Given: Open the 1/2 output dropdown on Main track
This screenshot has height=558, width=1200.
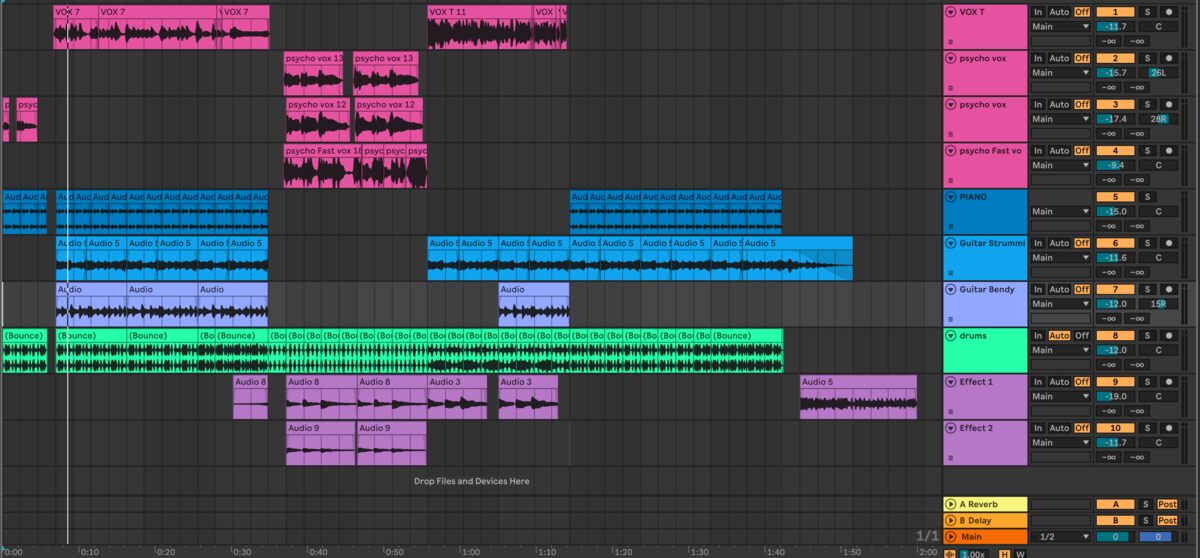Looking at the screenshot, I should pos(1060,537).
